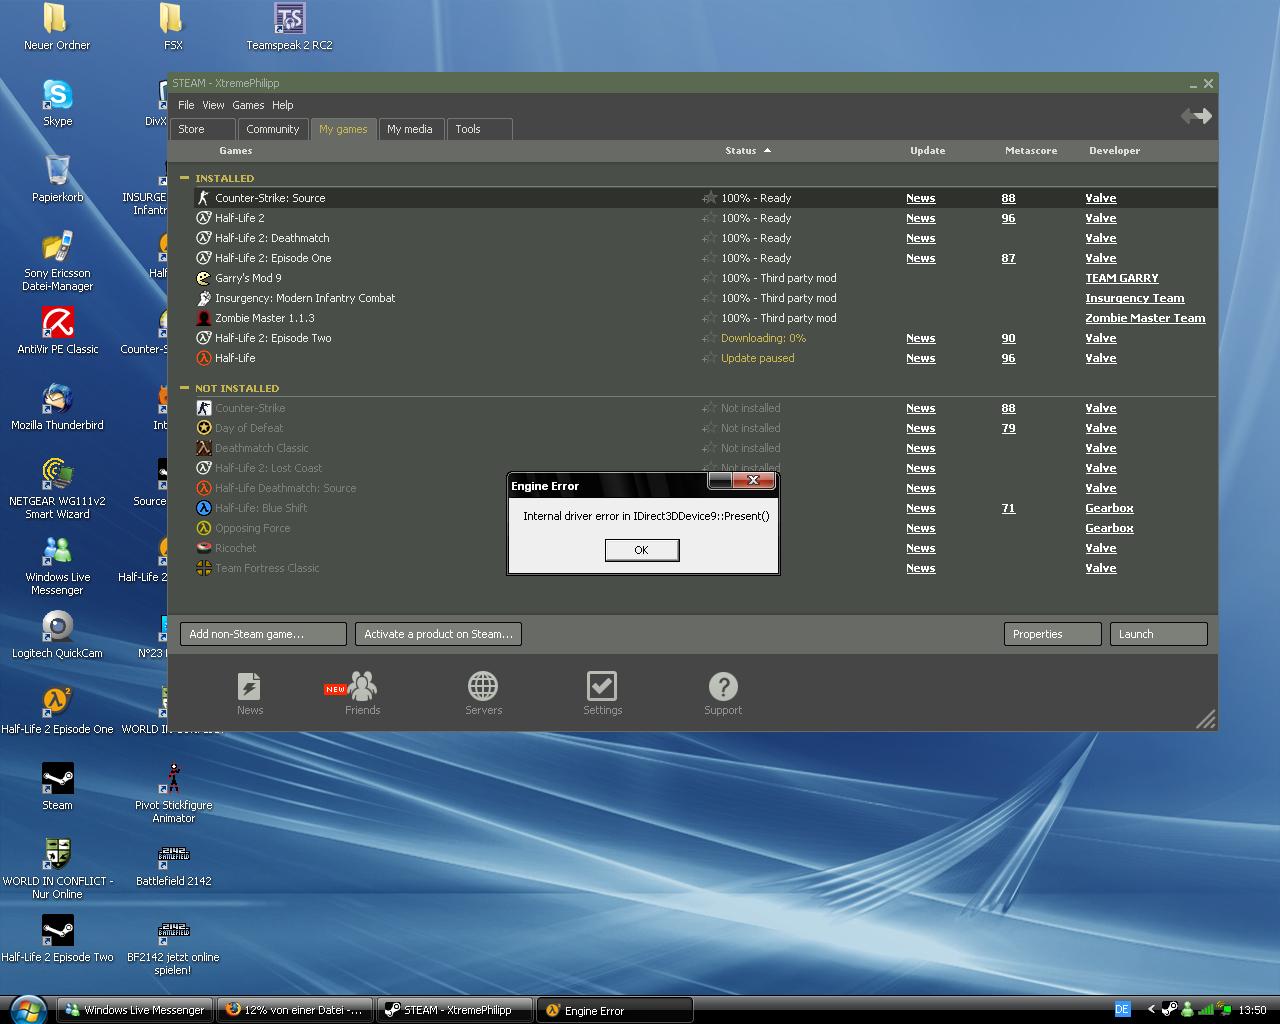Viewport: 1280px width, 1024px height.
Task: Open the Friends icon in Steam footer
Action: tap(362, 687)
